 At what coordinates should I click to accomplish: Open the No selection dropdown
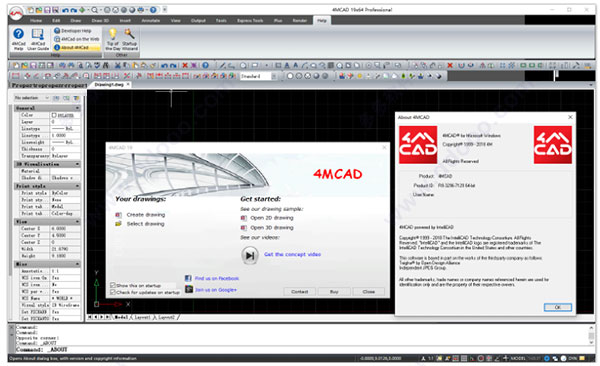(31, 98)
